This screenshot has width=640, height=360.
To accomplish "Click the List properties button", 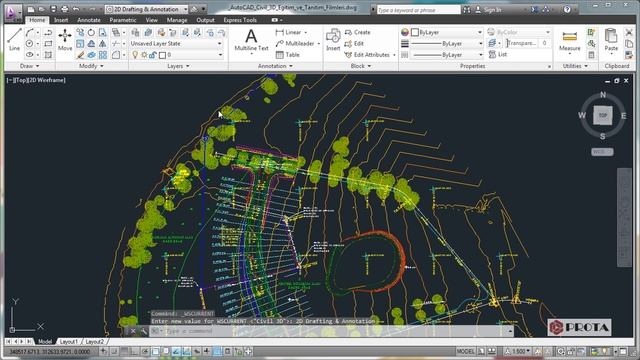I will pyautogui.click(x=498, y=54).
